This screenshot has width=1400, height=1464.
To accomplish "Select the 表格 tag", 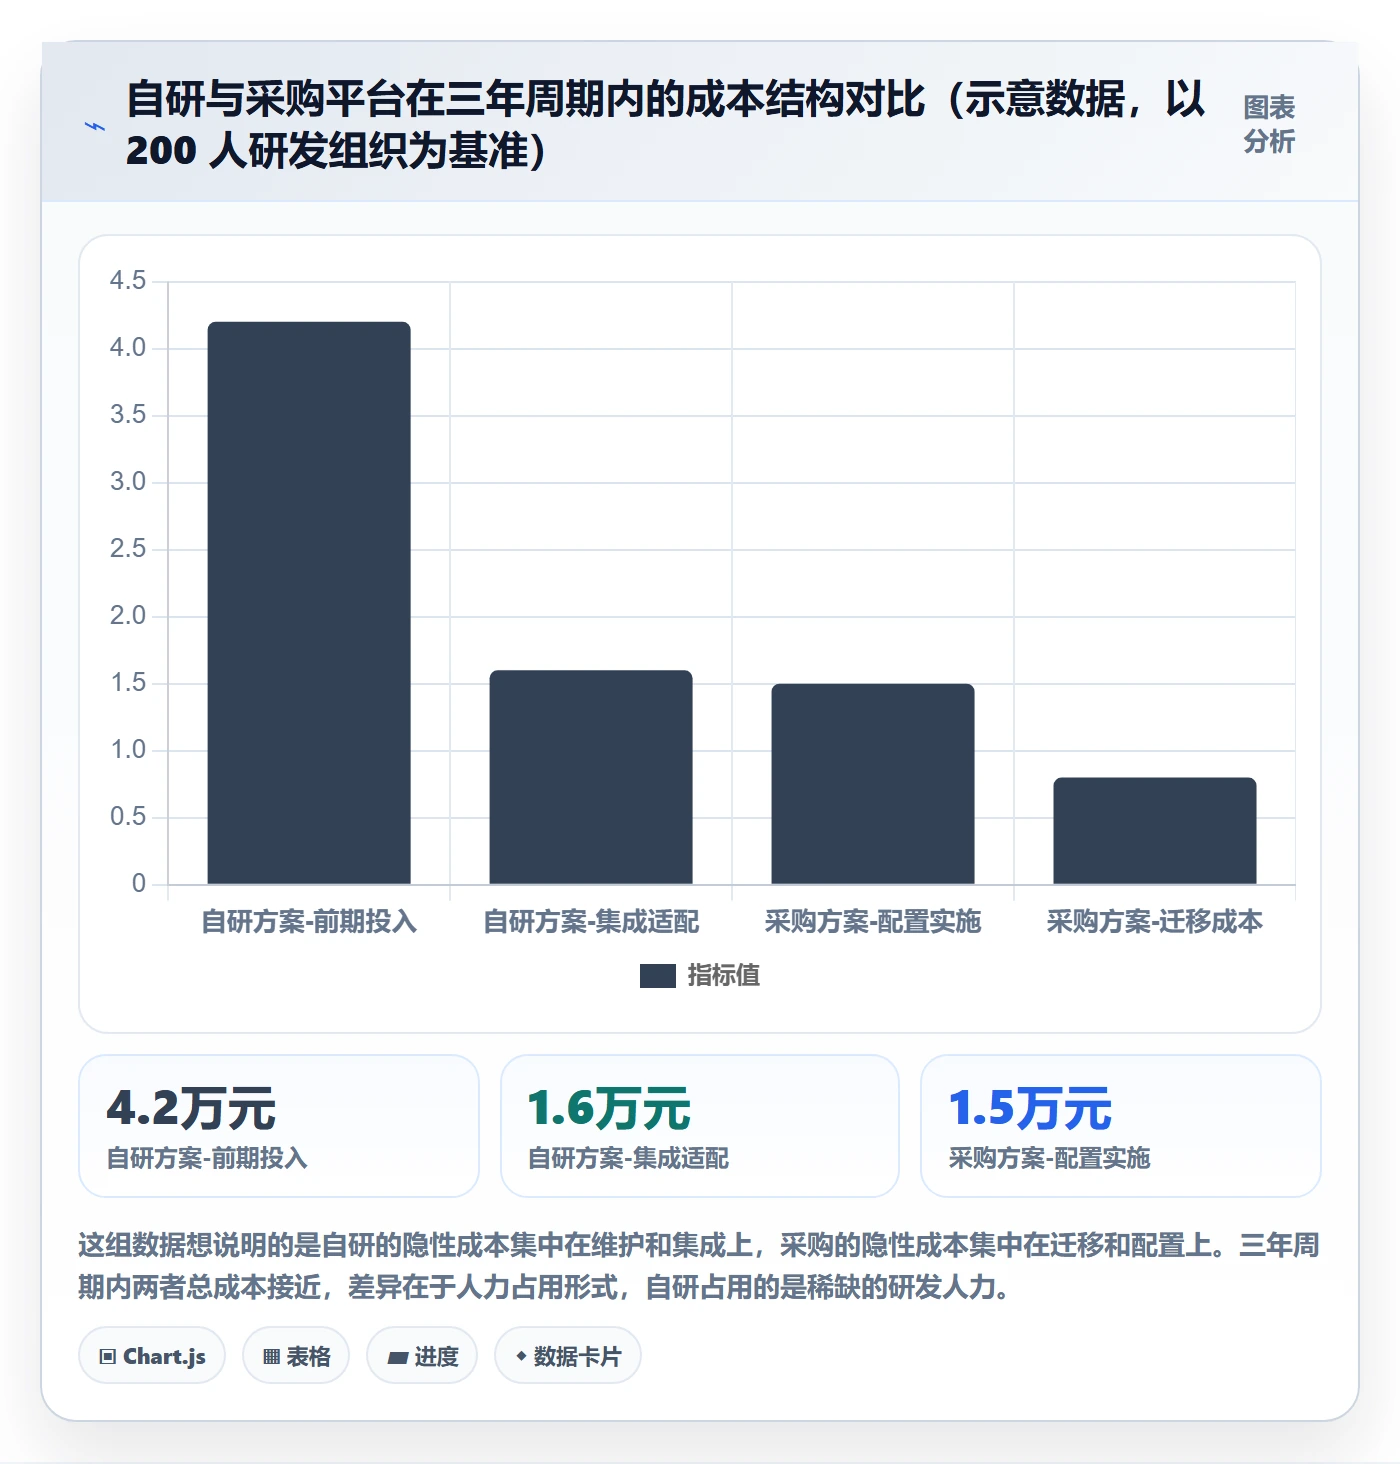I will [296, 1356].
